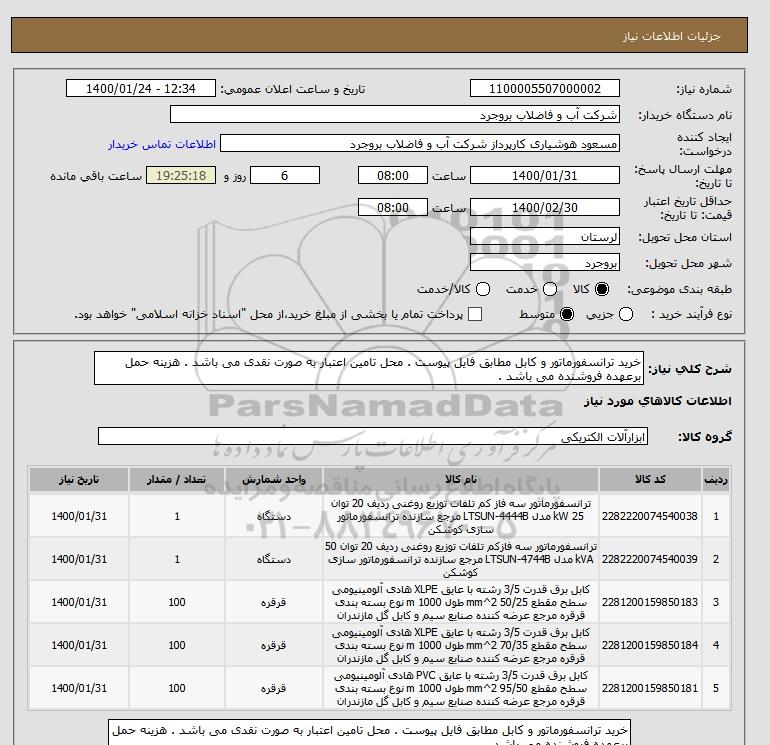Toggle the اسناد خزانه اسلامی payment checkbox
The height and width of the screenshot is (745, 770).
point(475,314)
